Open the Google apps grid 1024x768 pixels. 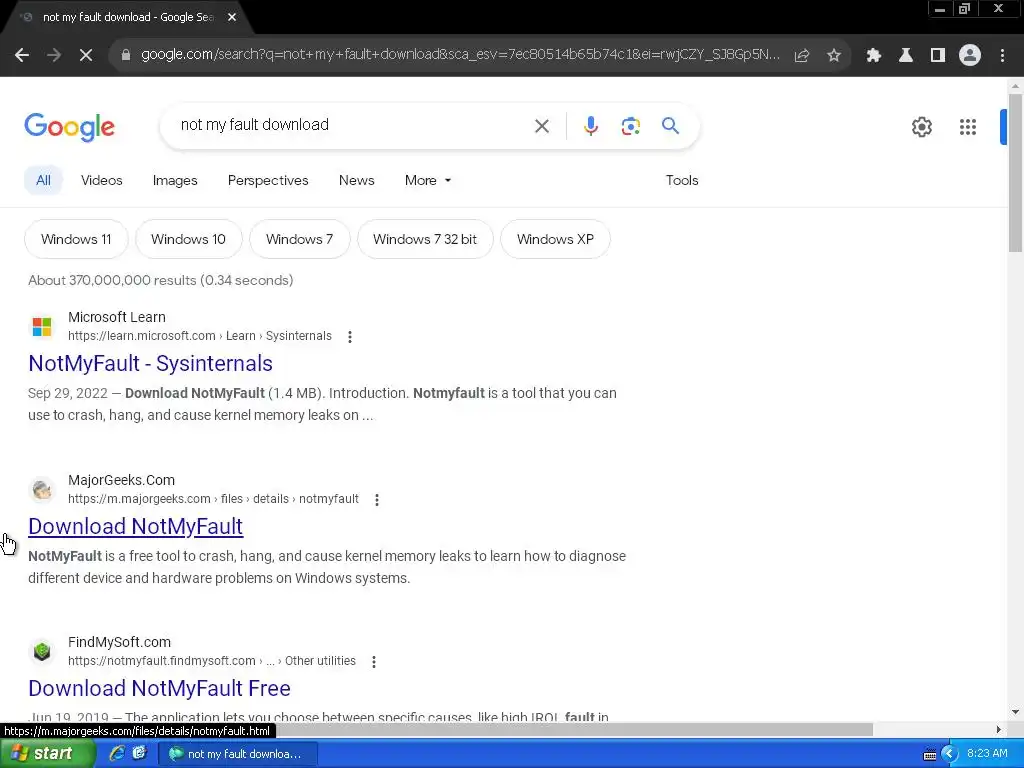[967, 127]
